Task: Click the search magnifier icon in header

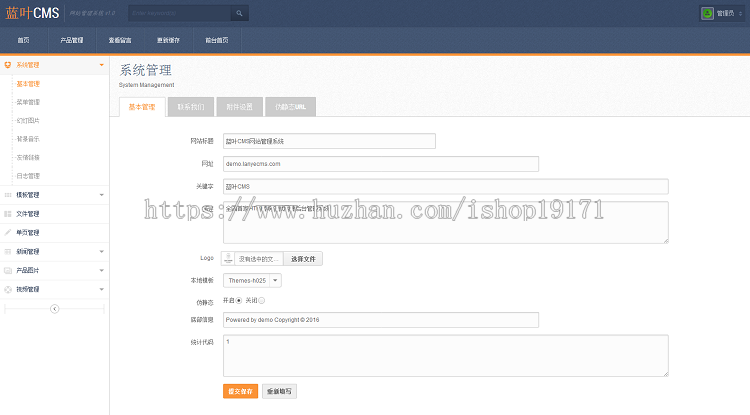Action: (239, 13)
